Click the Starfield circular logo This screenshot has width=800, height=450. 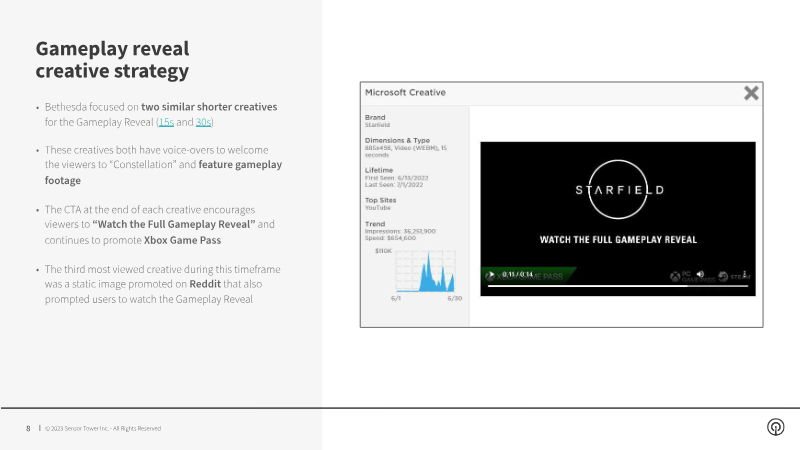617,188
